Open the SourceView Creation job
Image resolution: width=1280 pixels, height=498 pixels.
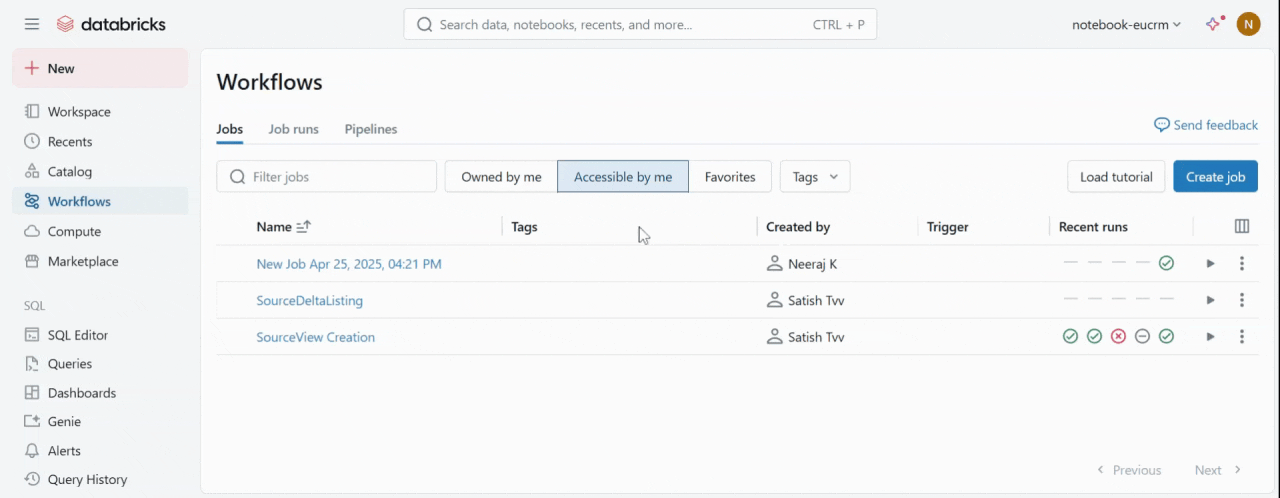coord(316,337)
